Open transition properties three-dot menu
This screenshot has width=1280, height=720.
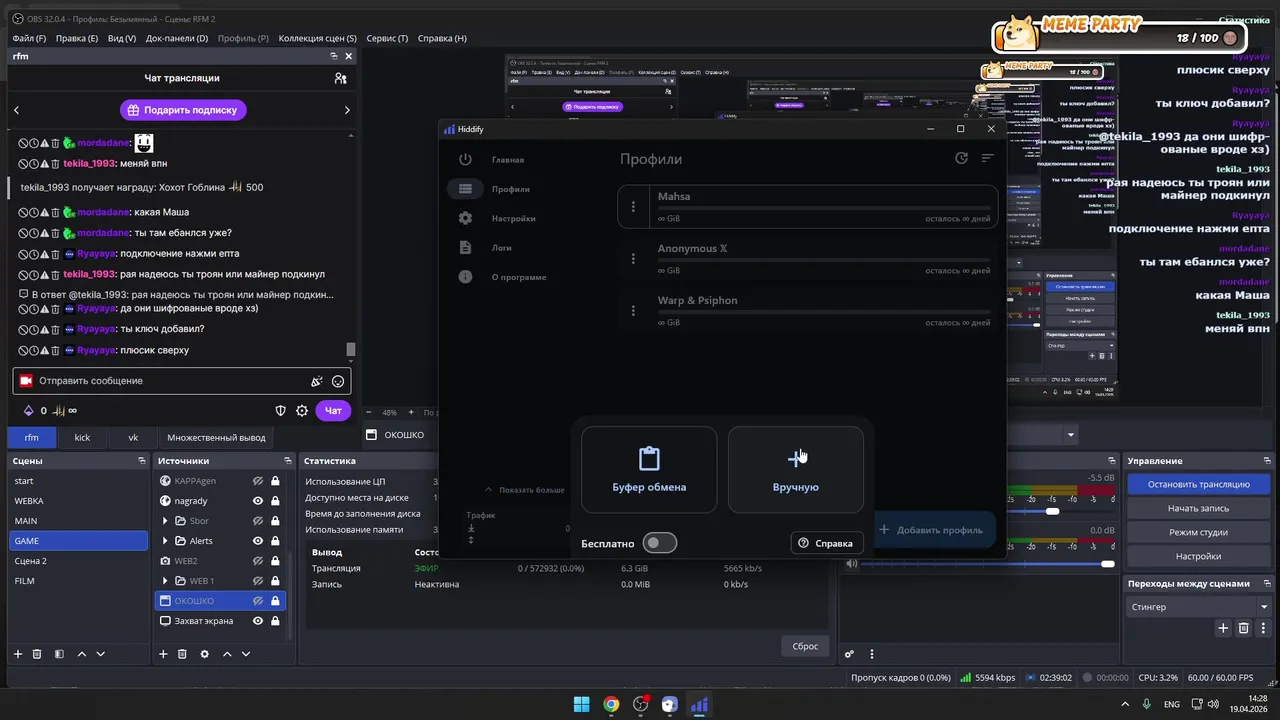click(1264, 628)
